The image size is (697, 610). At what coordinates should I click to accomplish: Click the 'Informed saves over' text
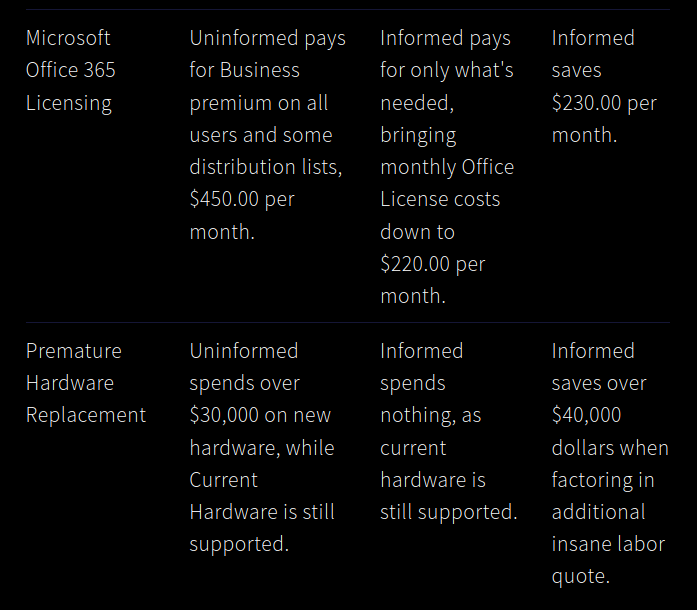point(598,367)
